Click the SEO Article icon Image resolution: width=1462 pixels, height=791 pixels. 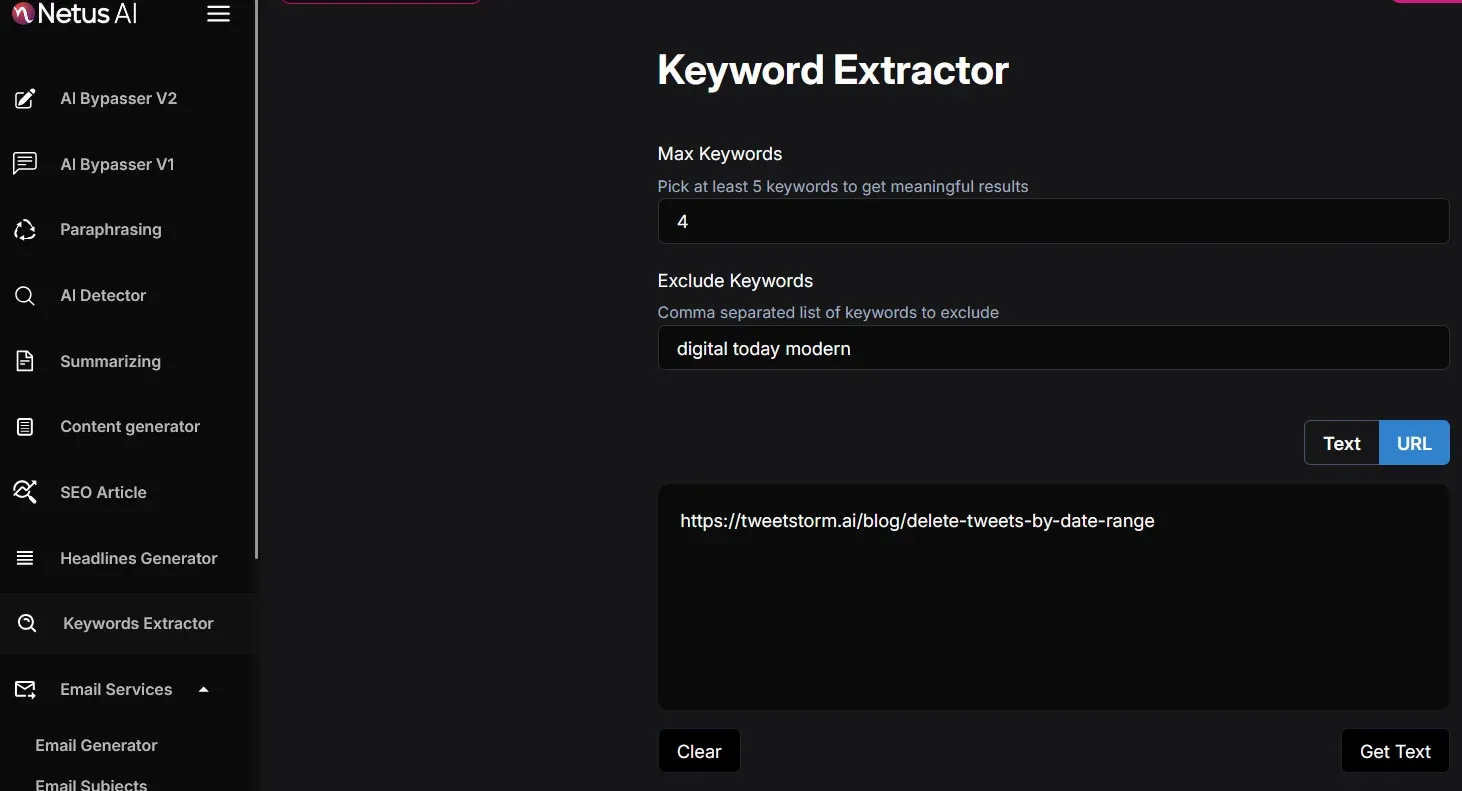tap(25, 492)
